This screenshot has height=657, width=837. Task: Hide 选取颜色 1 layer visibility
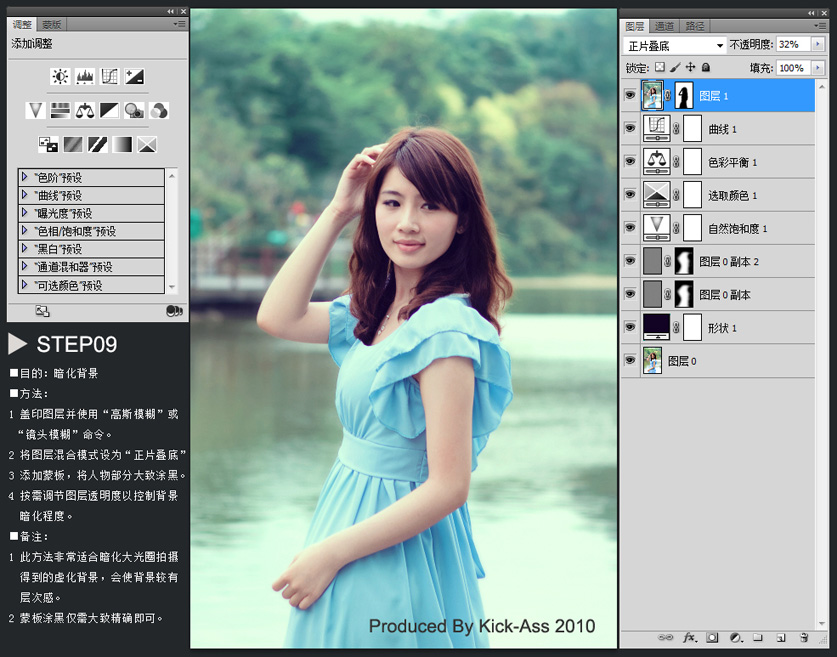pyautogui.click(x=630, y=194)
